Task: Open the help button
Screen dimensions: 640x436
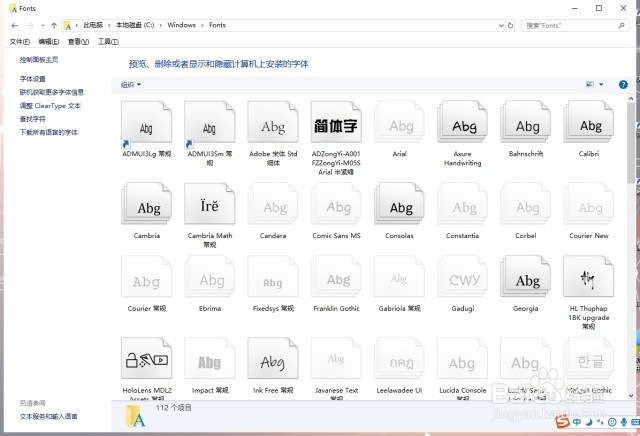Action: click(x=623, y=85)
